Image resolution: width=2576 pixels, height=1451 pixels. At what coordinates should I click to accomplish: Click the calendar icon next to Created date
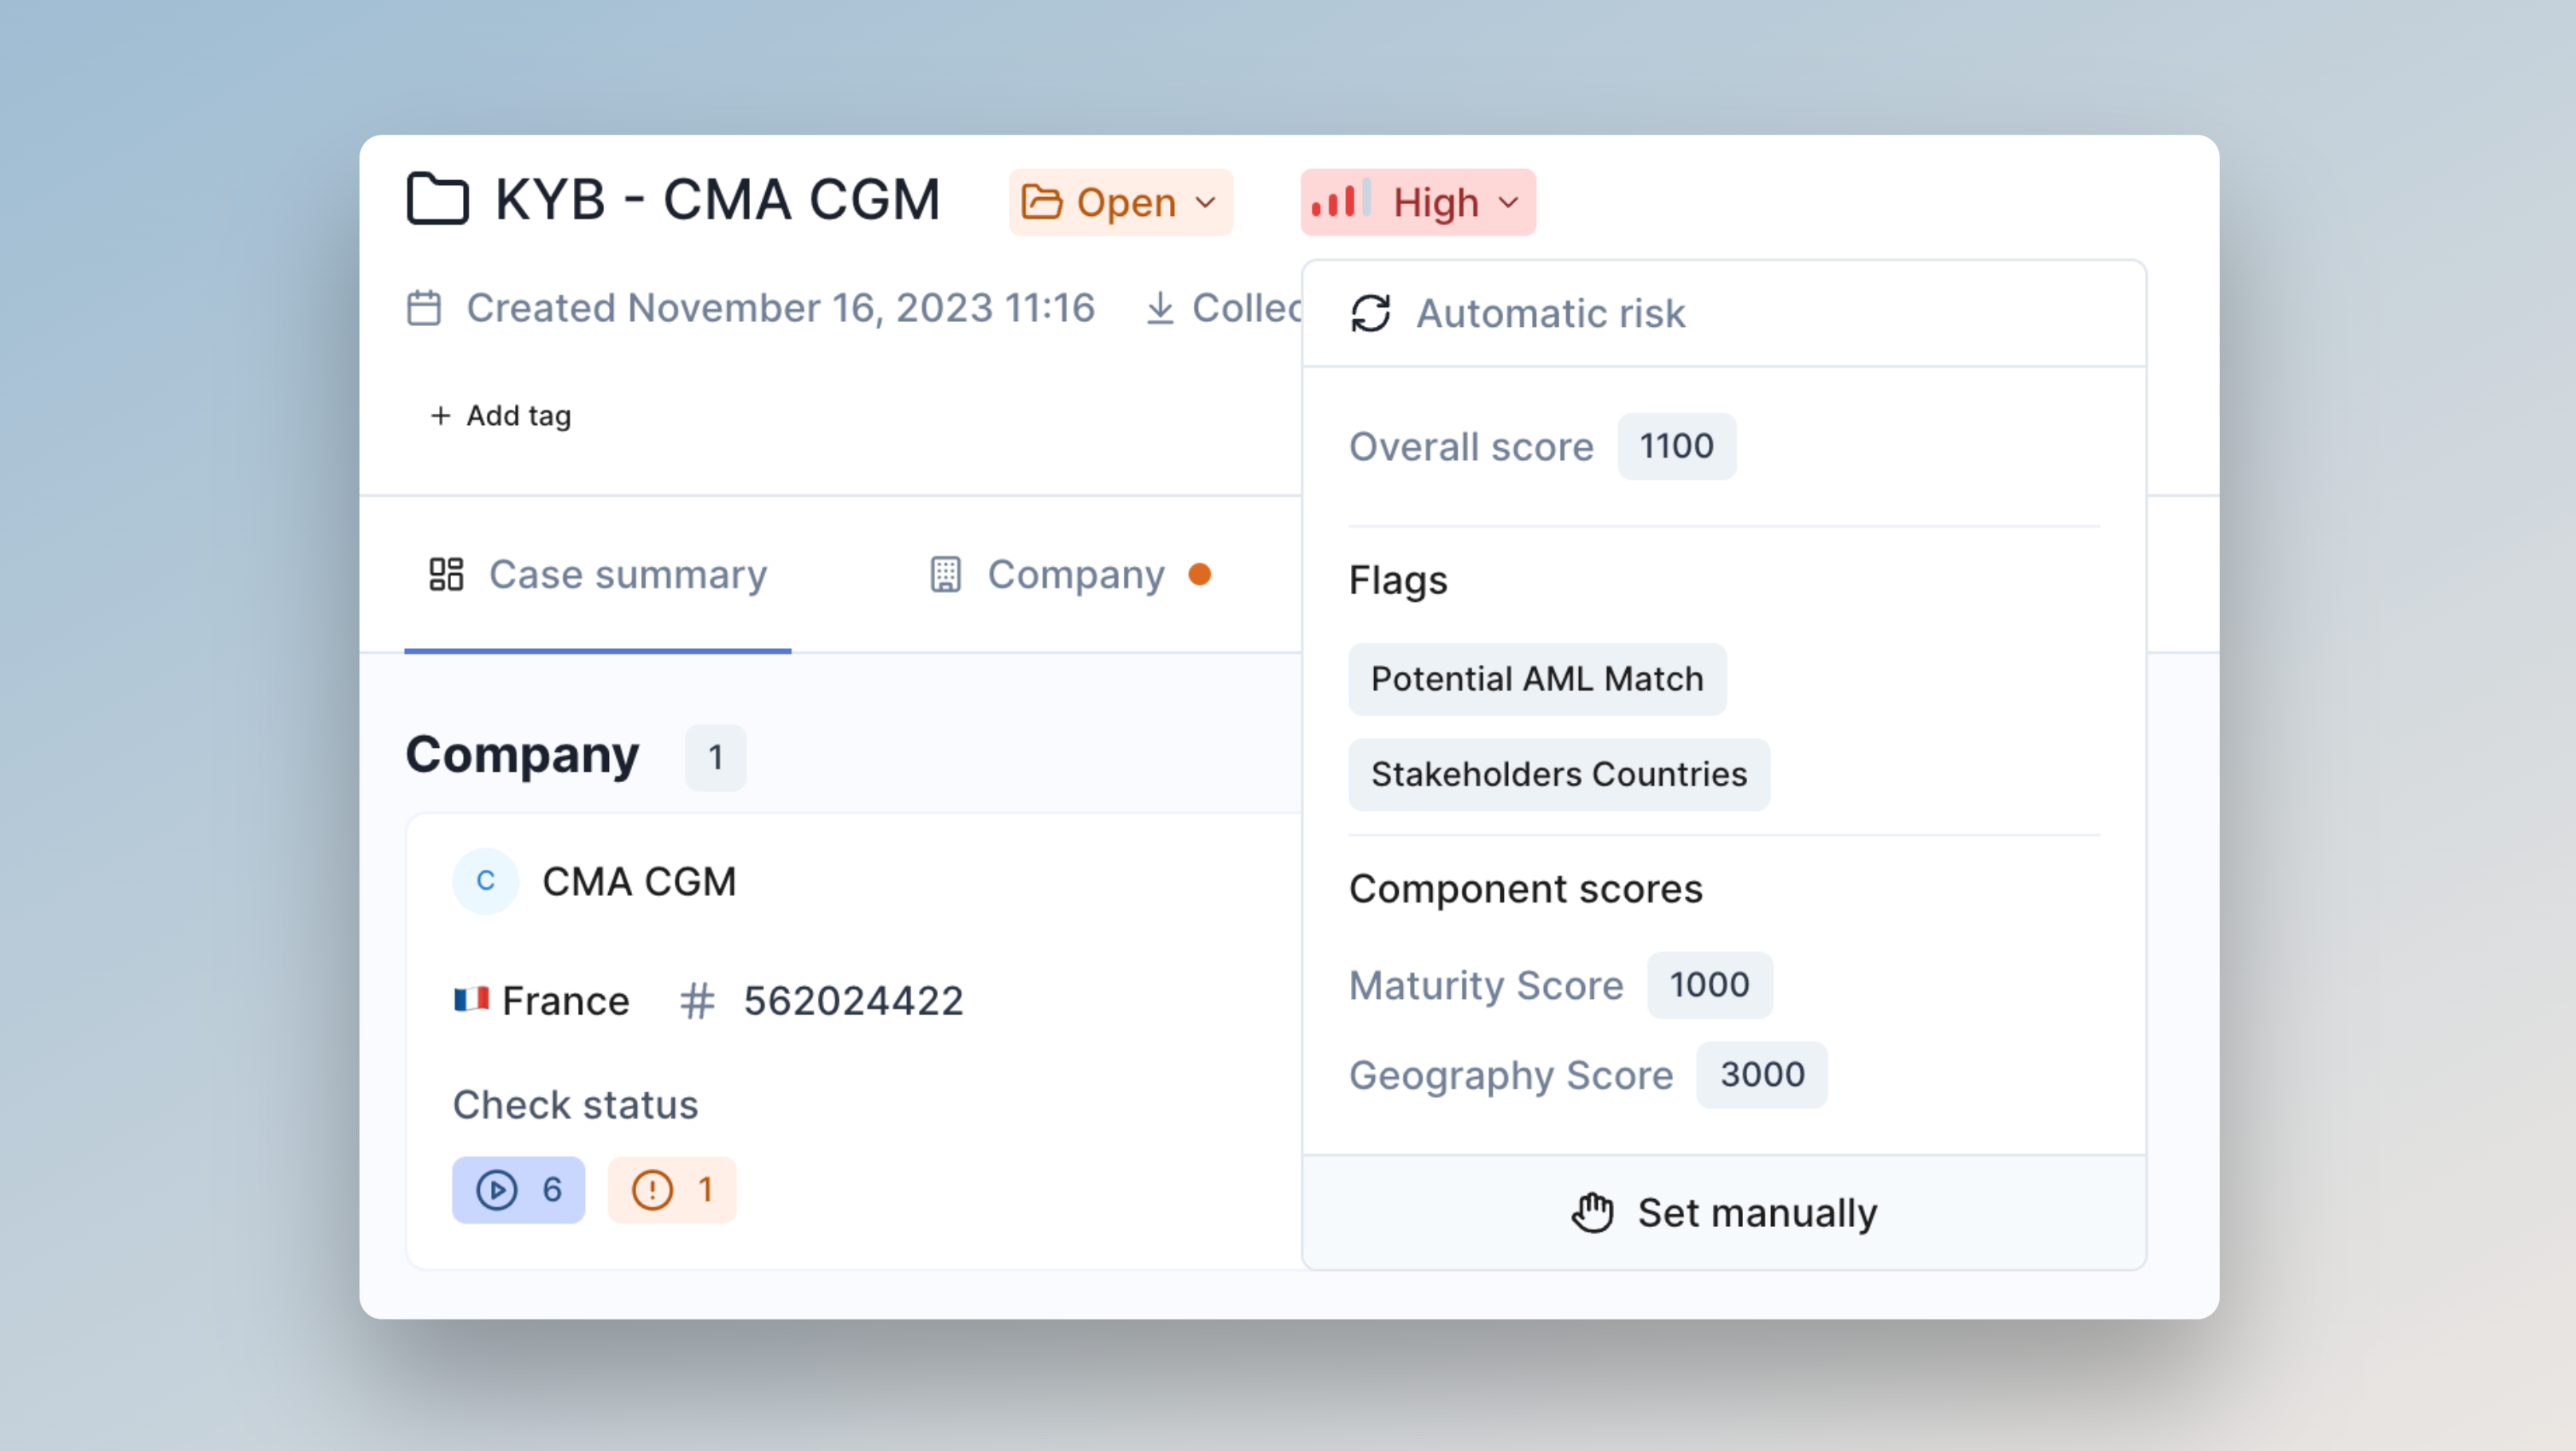424,308
